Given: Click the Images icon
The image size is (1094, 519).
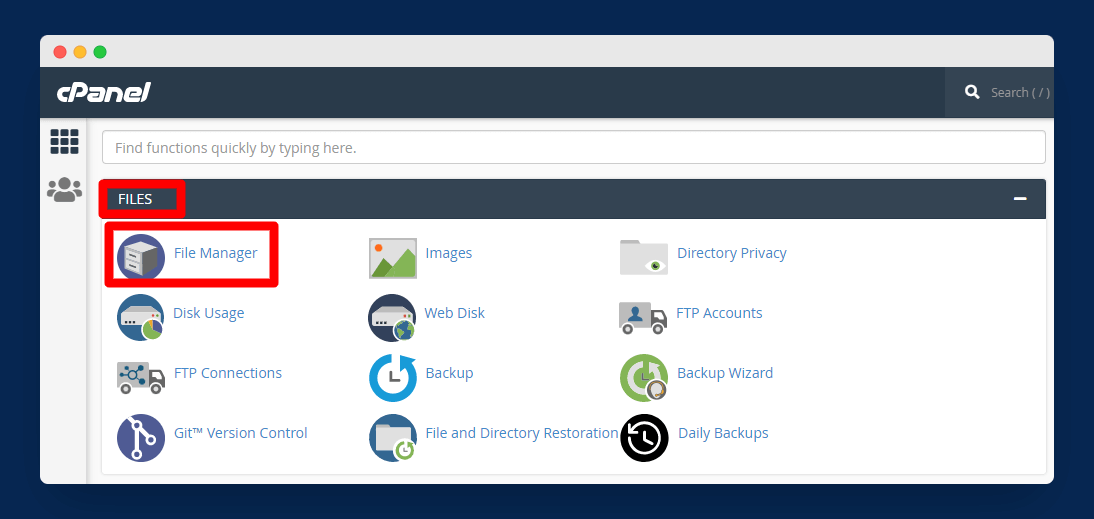Looking at the screenshot, I should (x=392, y=257).
